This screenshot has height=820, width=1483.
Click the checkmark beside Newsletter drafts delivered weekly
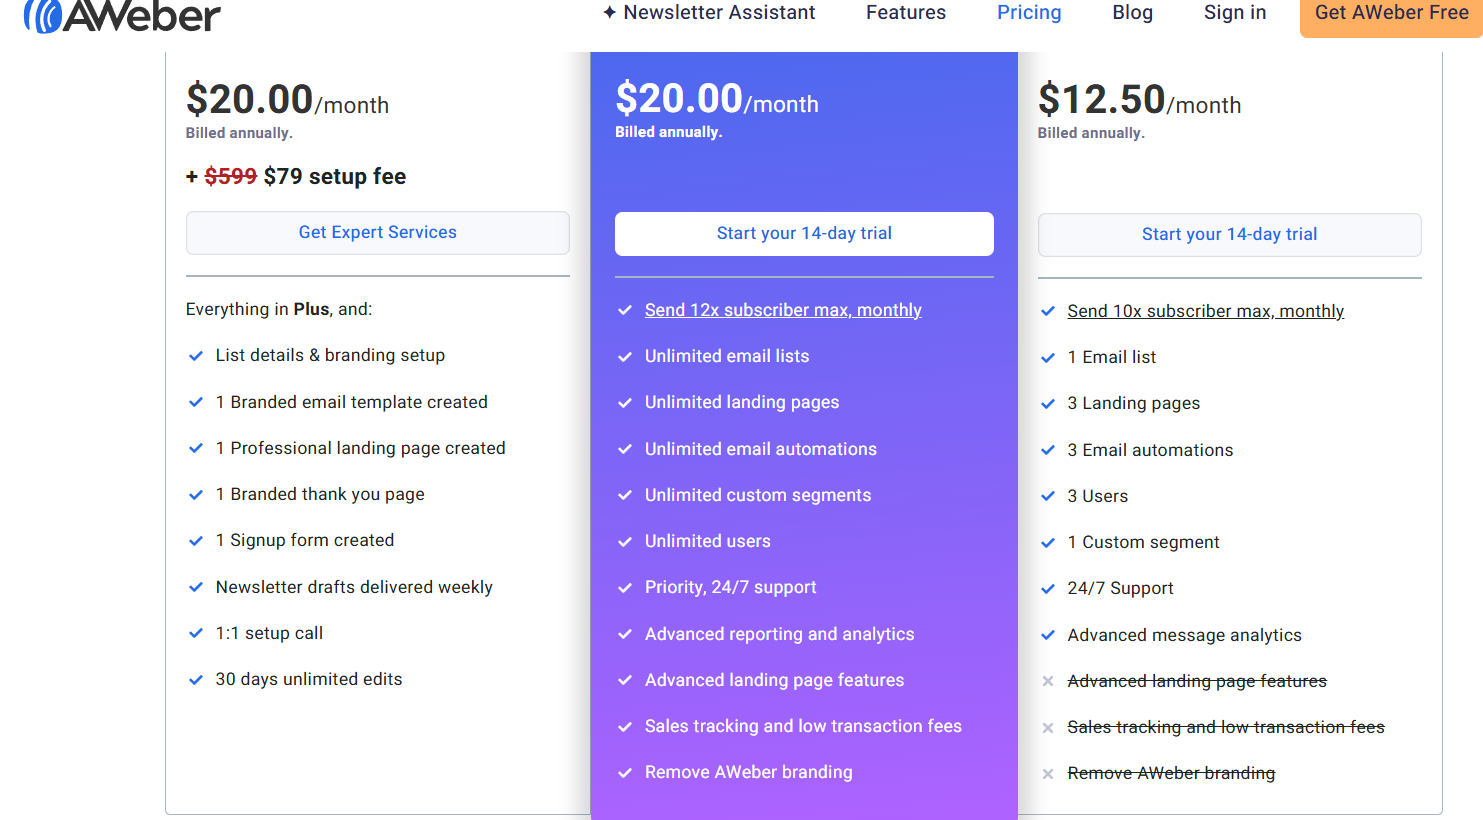(196, 587)
